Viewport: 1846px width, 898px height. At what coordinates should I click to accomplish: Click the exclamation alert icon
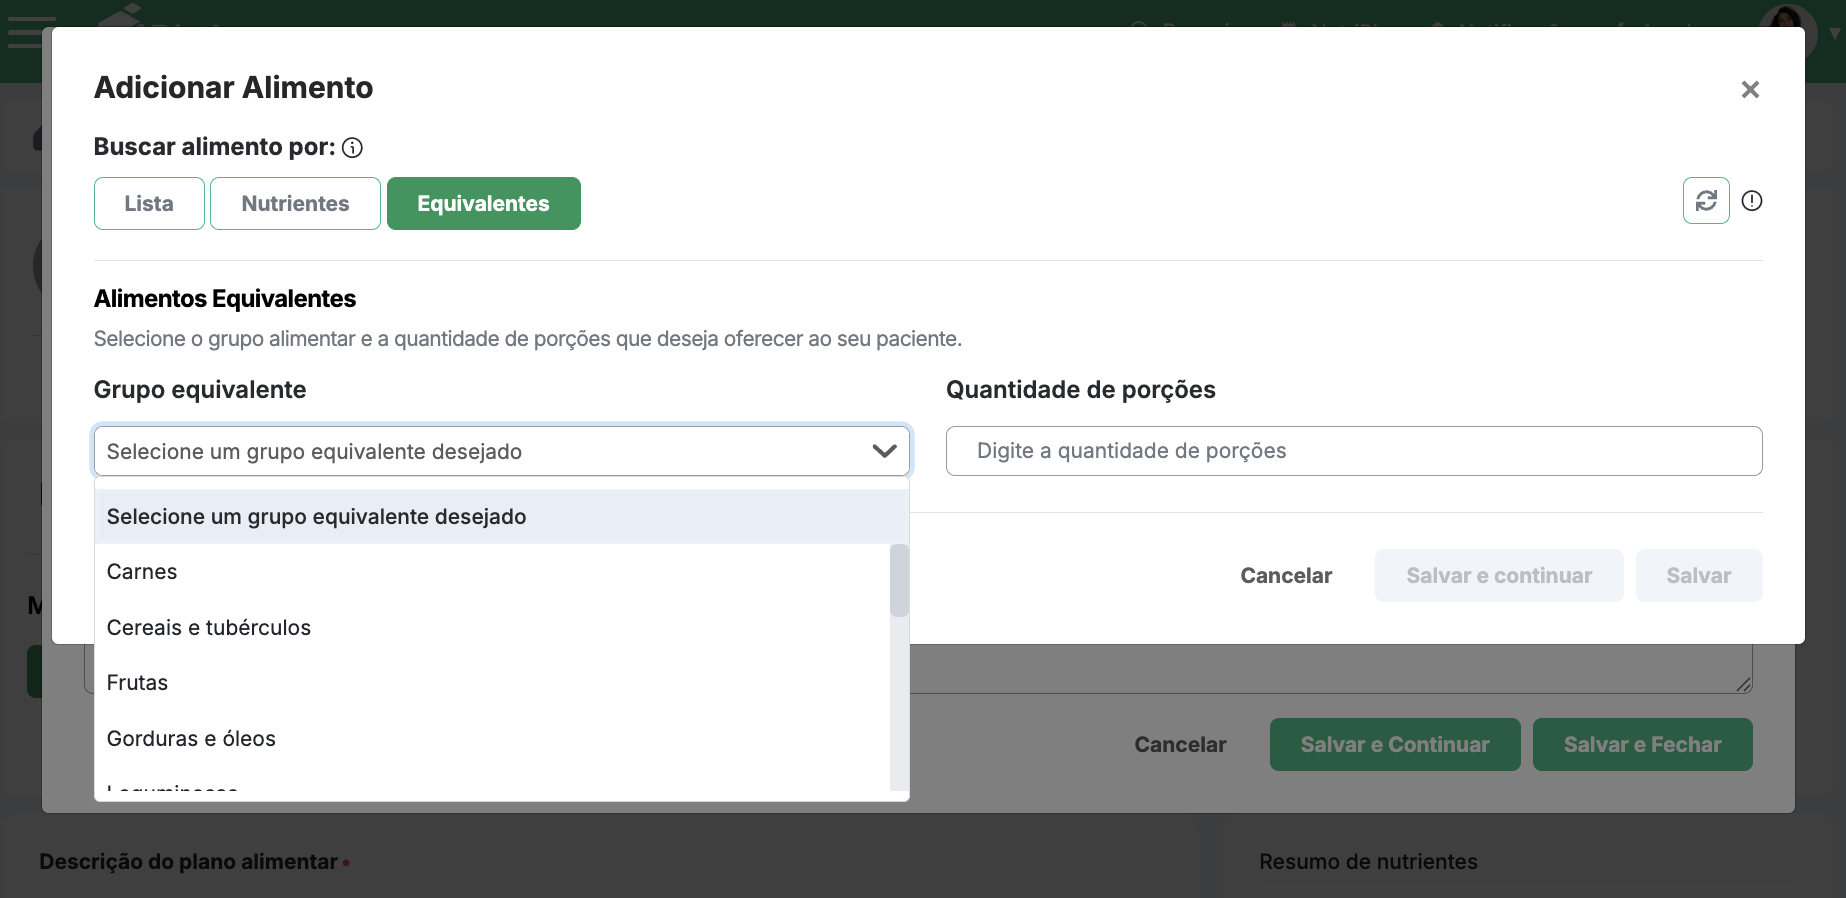tap(1752, 201)
